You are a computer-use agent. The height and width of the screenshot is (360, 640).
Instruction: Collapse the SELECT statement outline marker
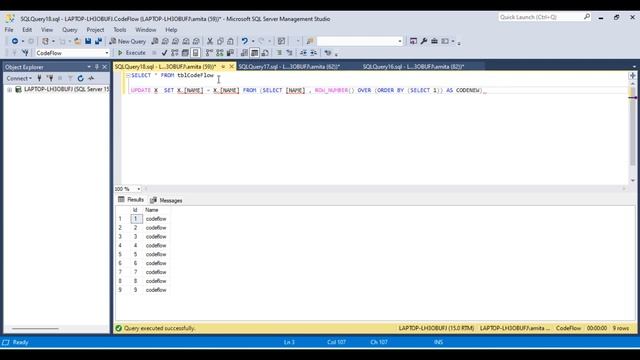point(128,76)
